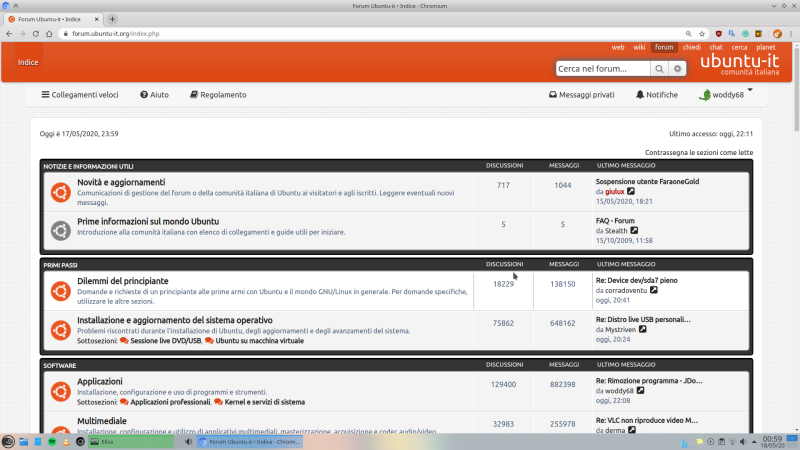This screenshot has height=450, width=800.
Task: Click the Installazione e aggiornamento forum status icon
Action: click(x=61, y=330)
